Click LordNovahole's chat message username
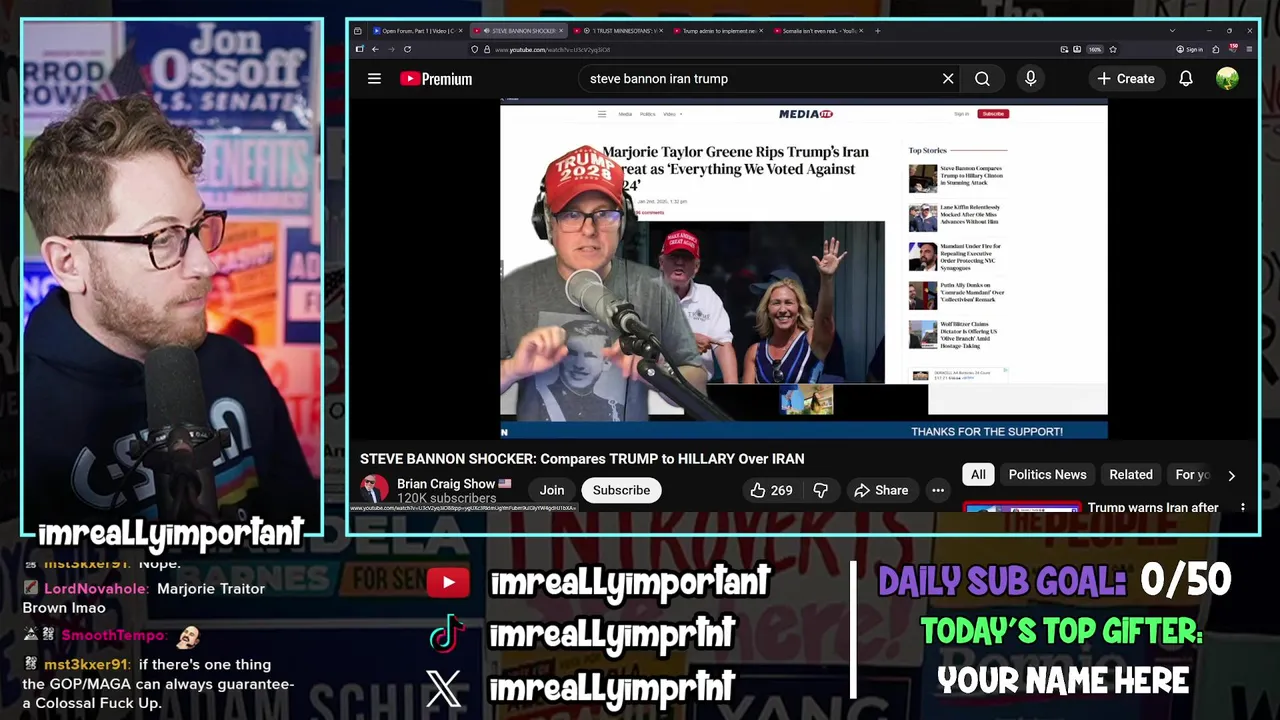Viewport: 1280px width, 720px height. (97, 589)
